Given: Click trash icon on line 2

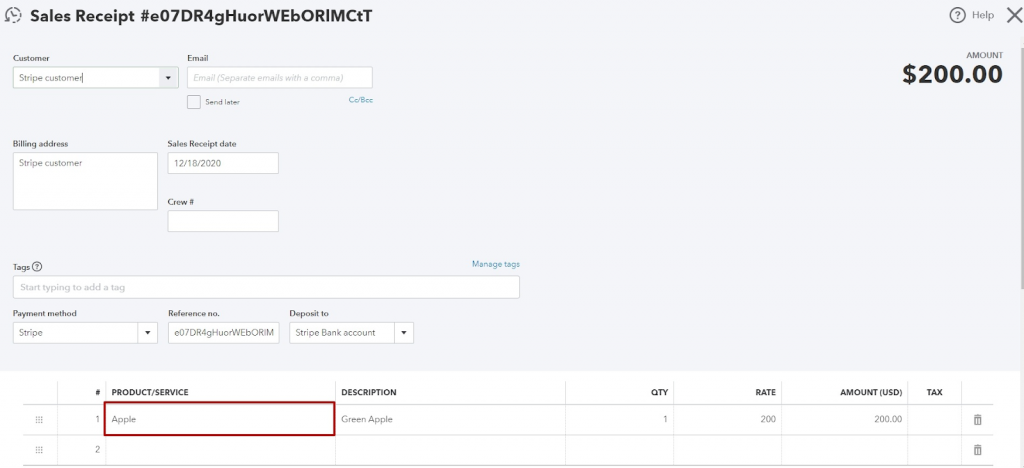Looking at the screenshot, I should 977,450.
